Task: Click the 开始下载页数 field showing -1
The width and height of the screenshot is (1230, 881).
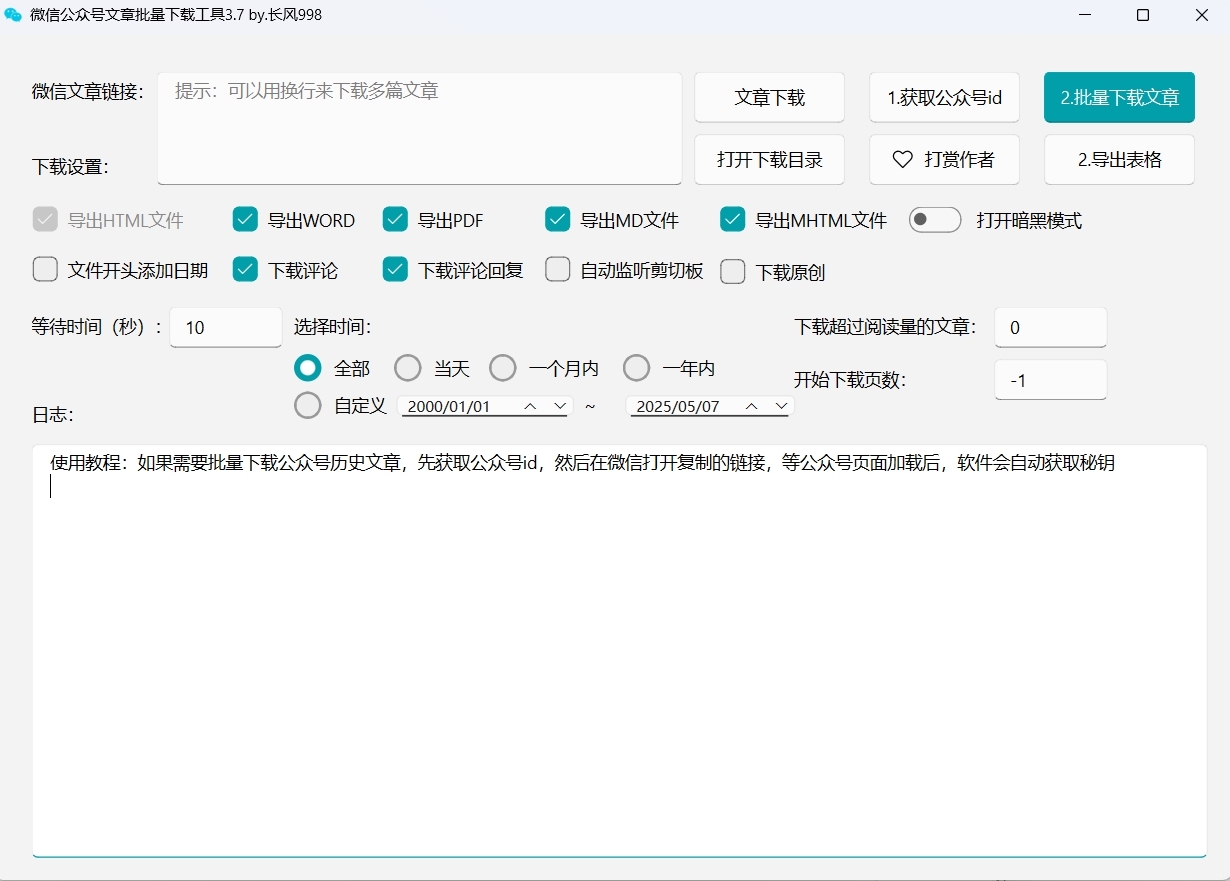Action: point(1051,380)
